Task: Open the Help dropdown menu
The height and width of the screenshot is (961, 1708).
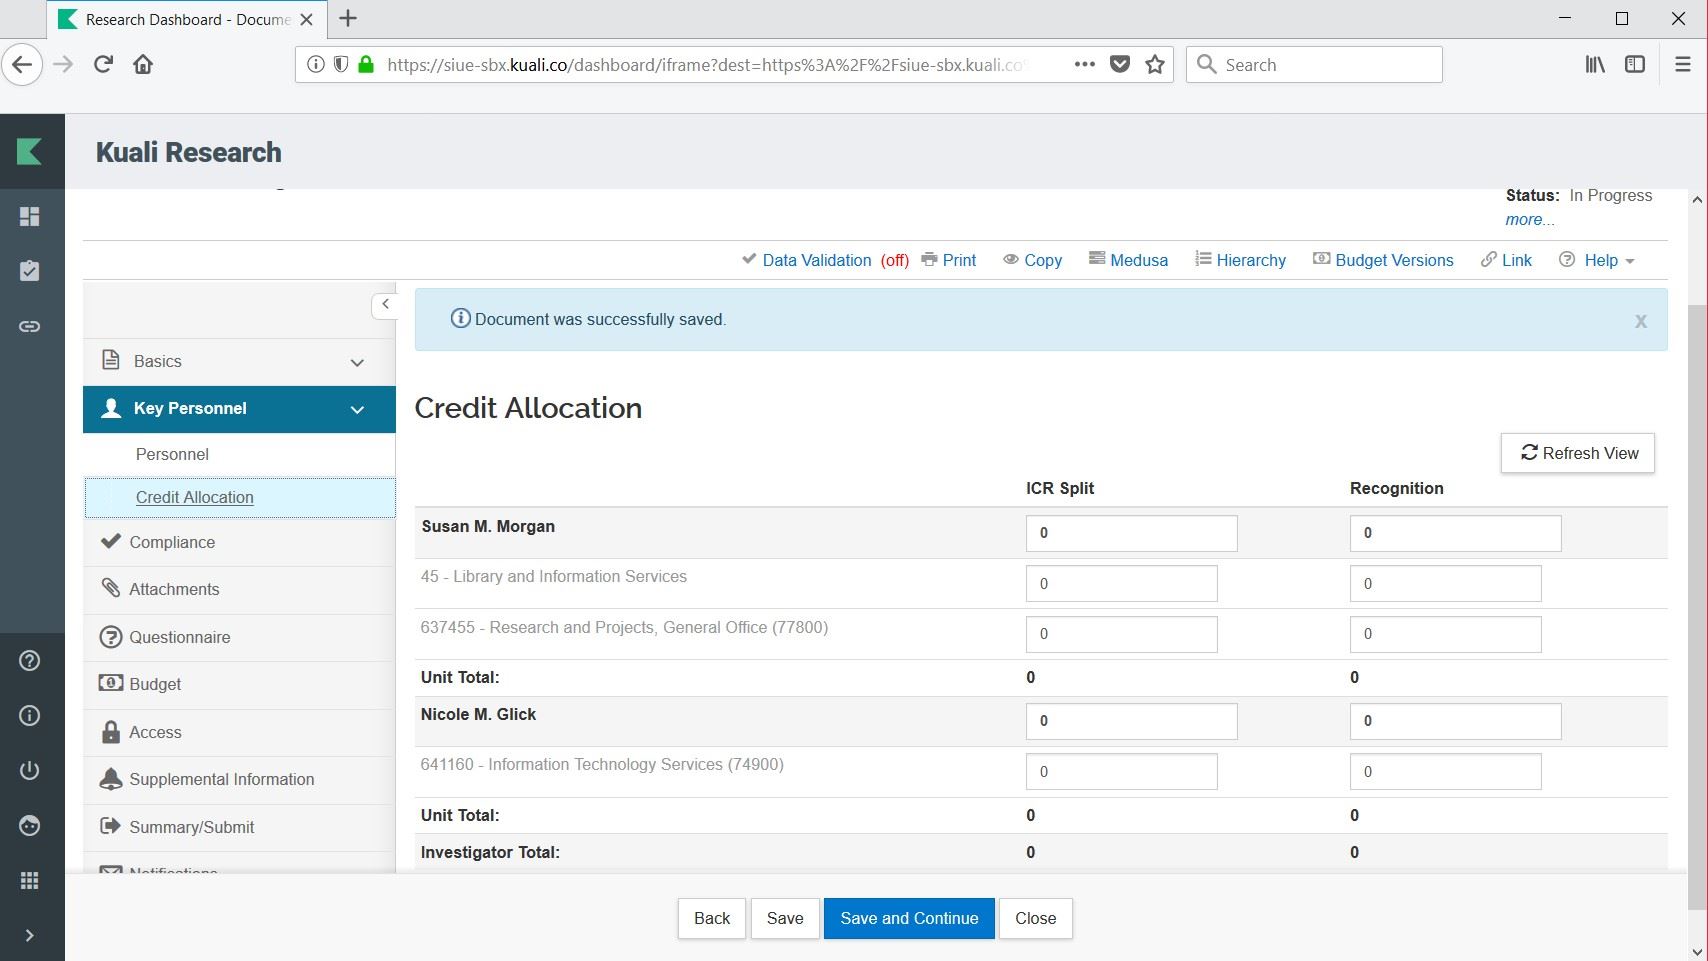Action: point(1598,260)
